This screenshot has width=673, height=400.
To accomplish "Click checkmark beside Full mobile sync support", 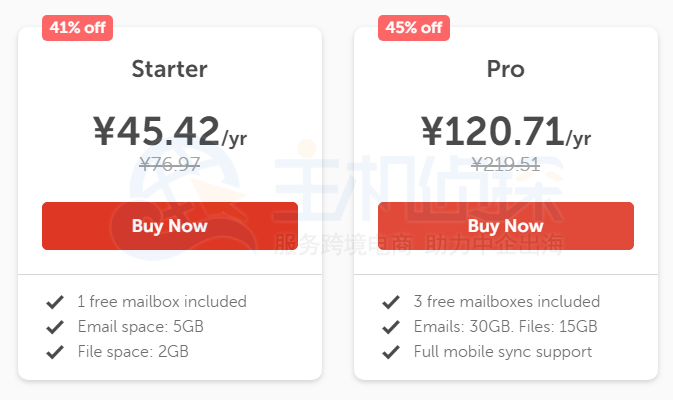I will pos(391,351).
